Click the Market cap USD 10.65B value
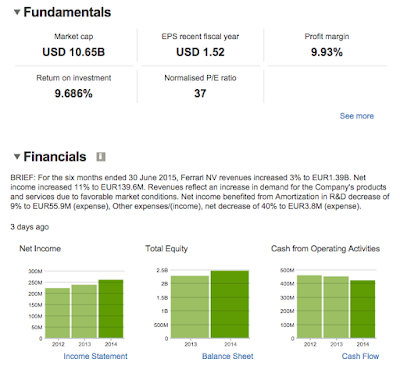This screenshot has height=373, width=400. tap(74, 52)
